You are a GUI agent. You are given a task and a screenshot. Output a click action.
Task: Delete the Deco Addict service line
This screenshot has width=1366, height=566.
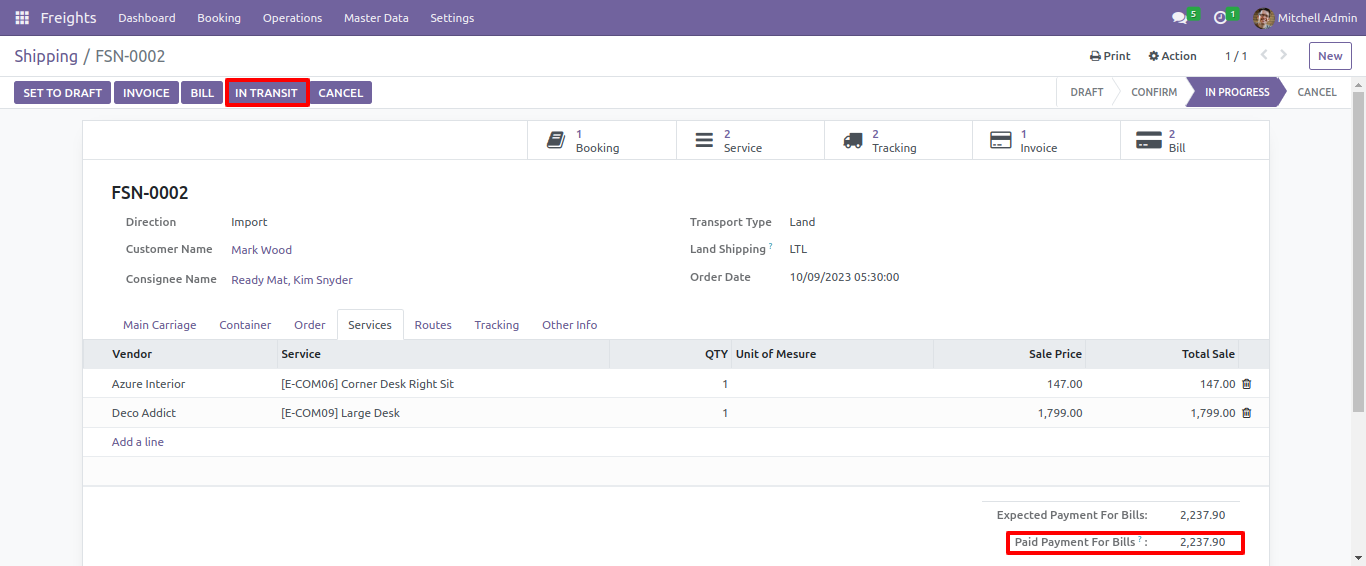click(x=1246, y=413)
